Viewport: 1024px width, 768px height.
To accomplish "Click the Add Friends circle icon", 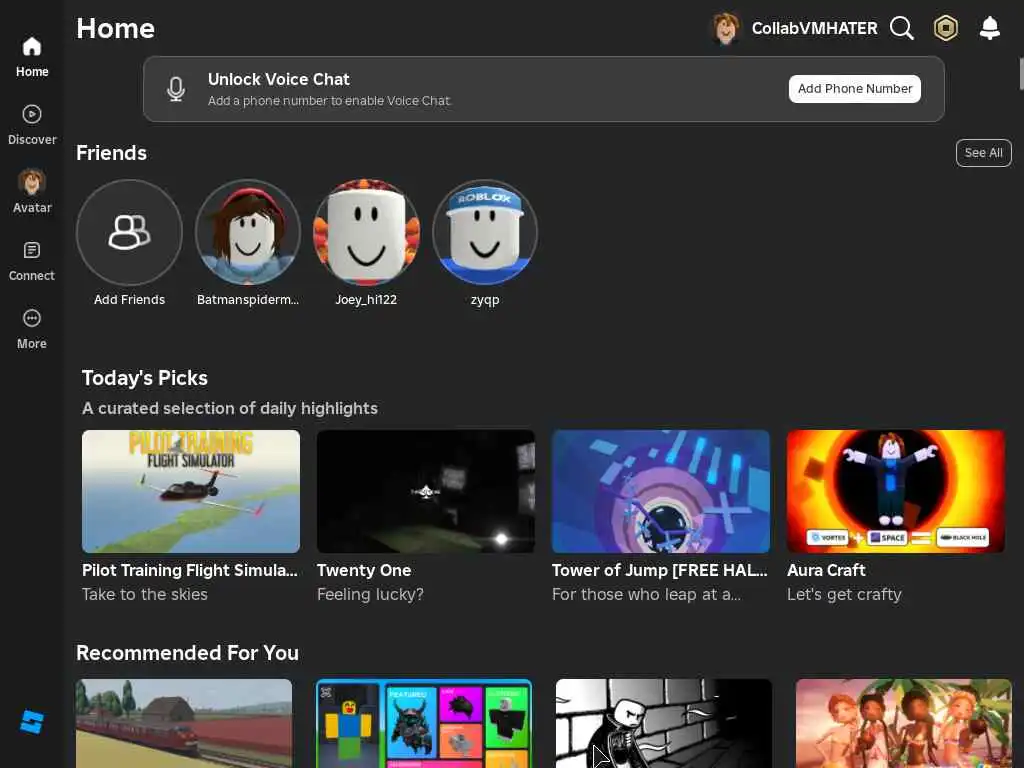I will click(x=129, y=232).
